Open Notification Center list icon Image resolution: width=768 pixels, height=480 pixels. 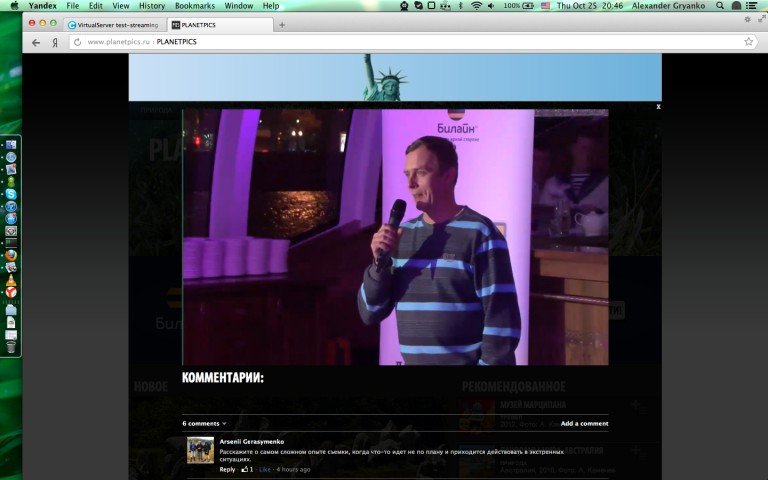tap(751, 5)
